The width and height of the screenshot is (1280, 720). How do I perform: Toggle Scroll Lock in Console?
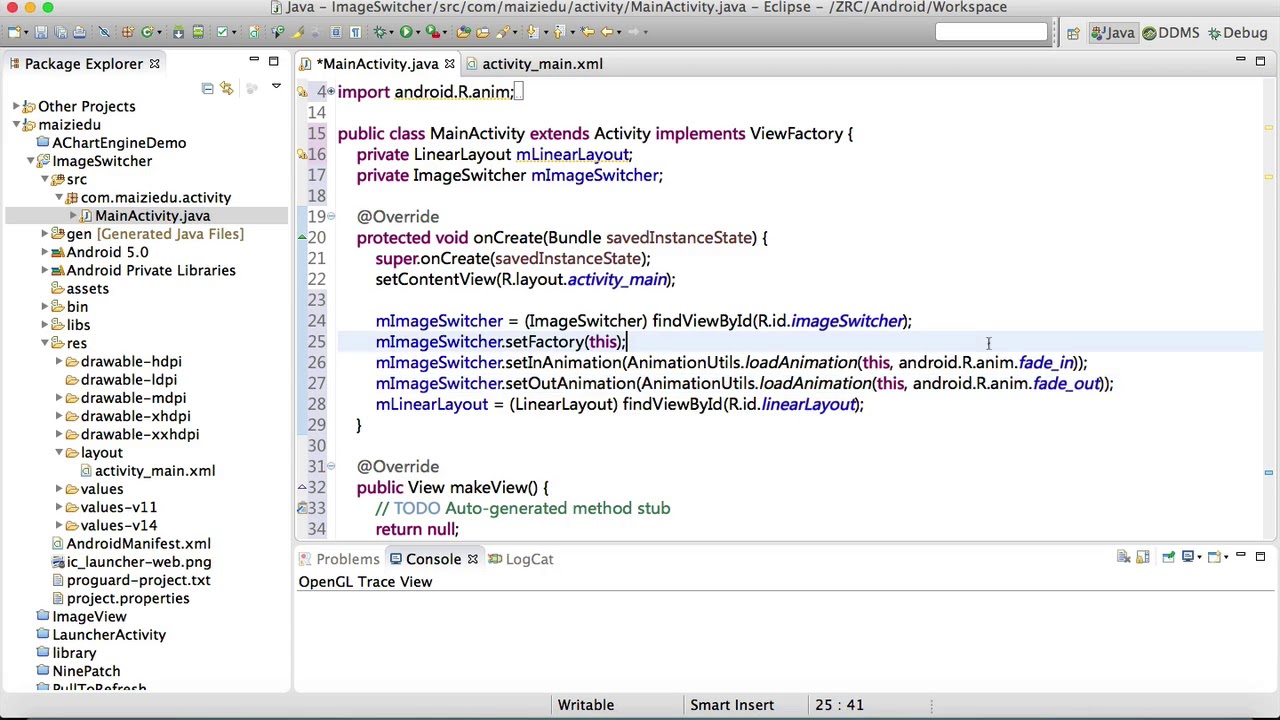point(1143,557)
